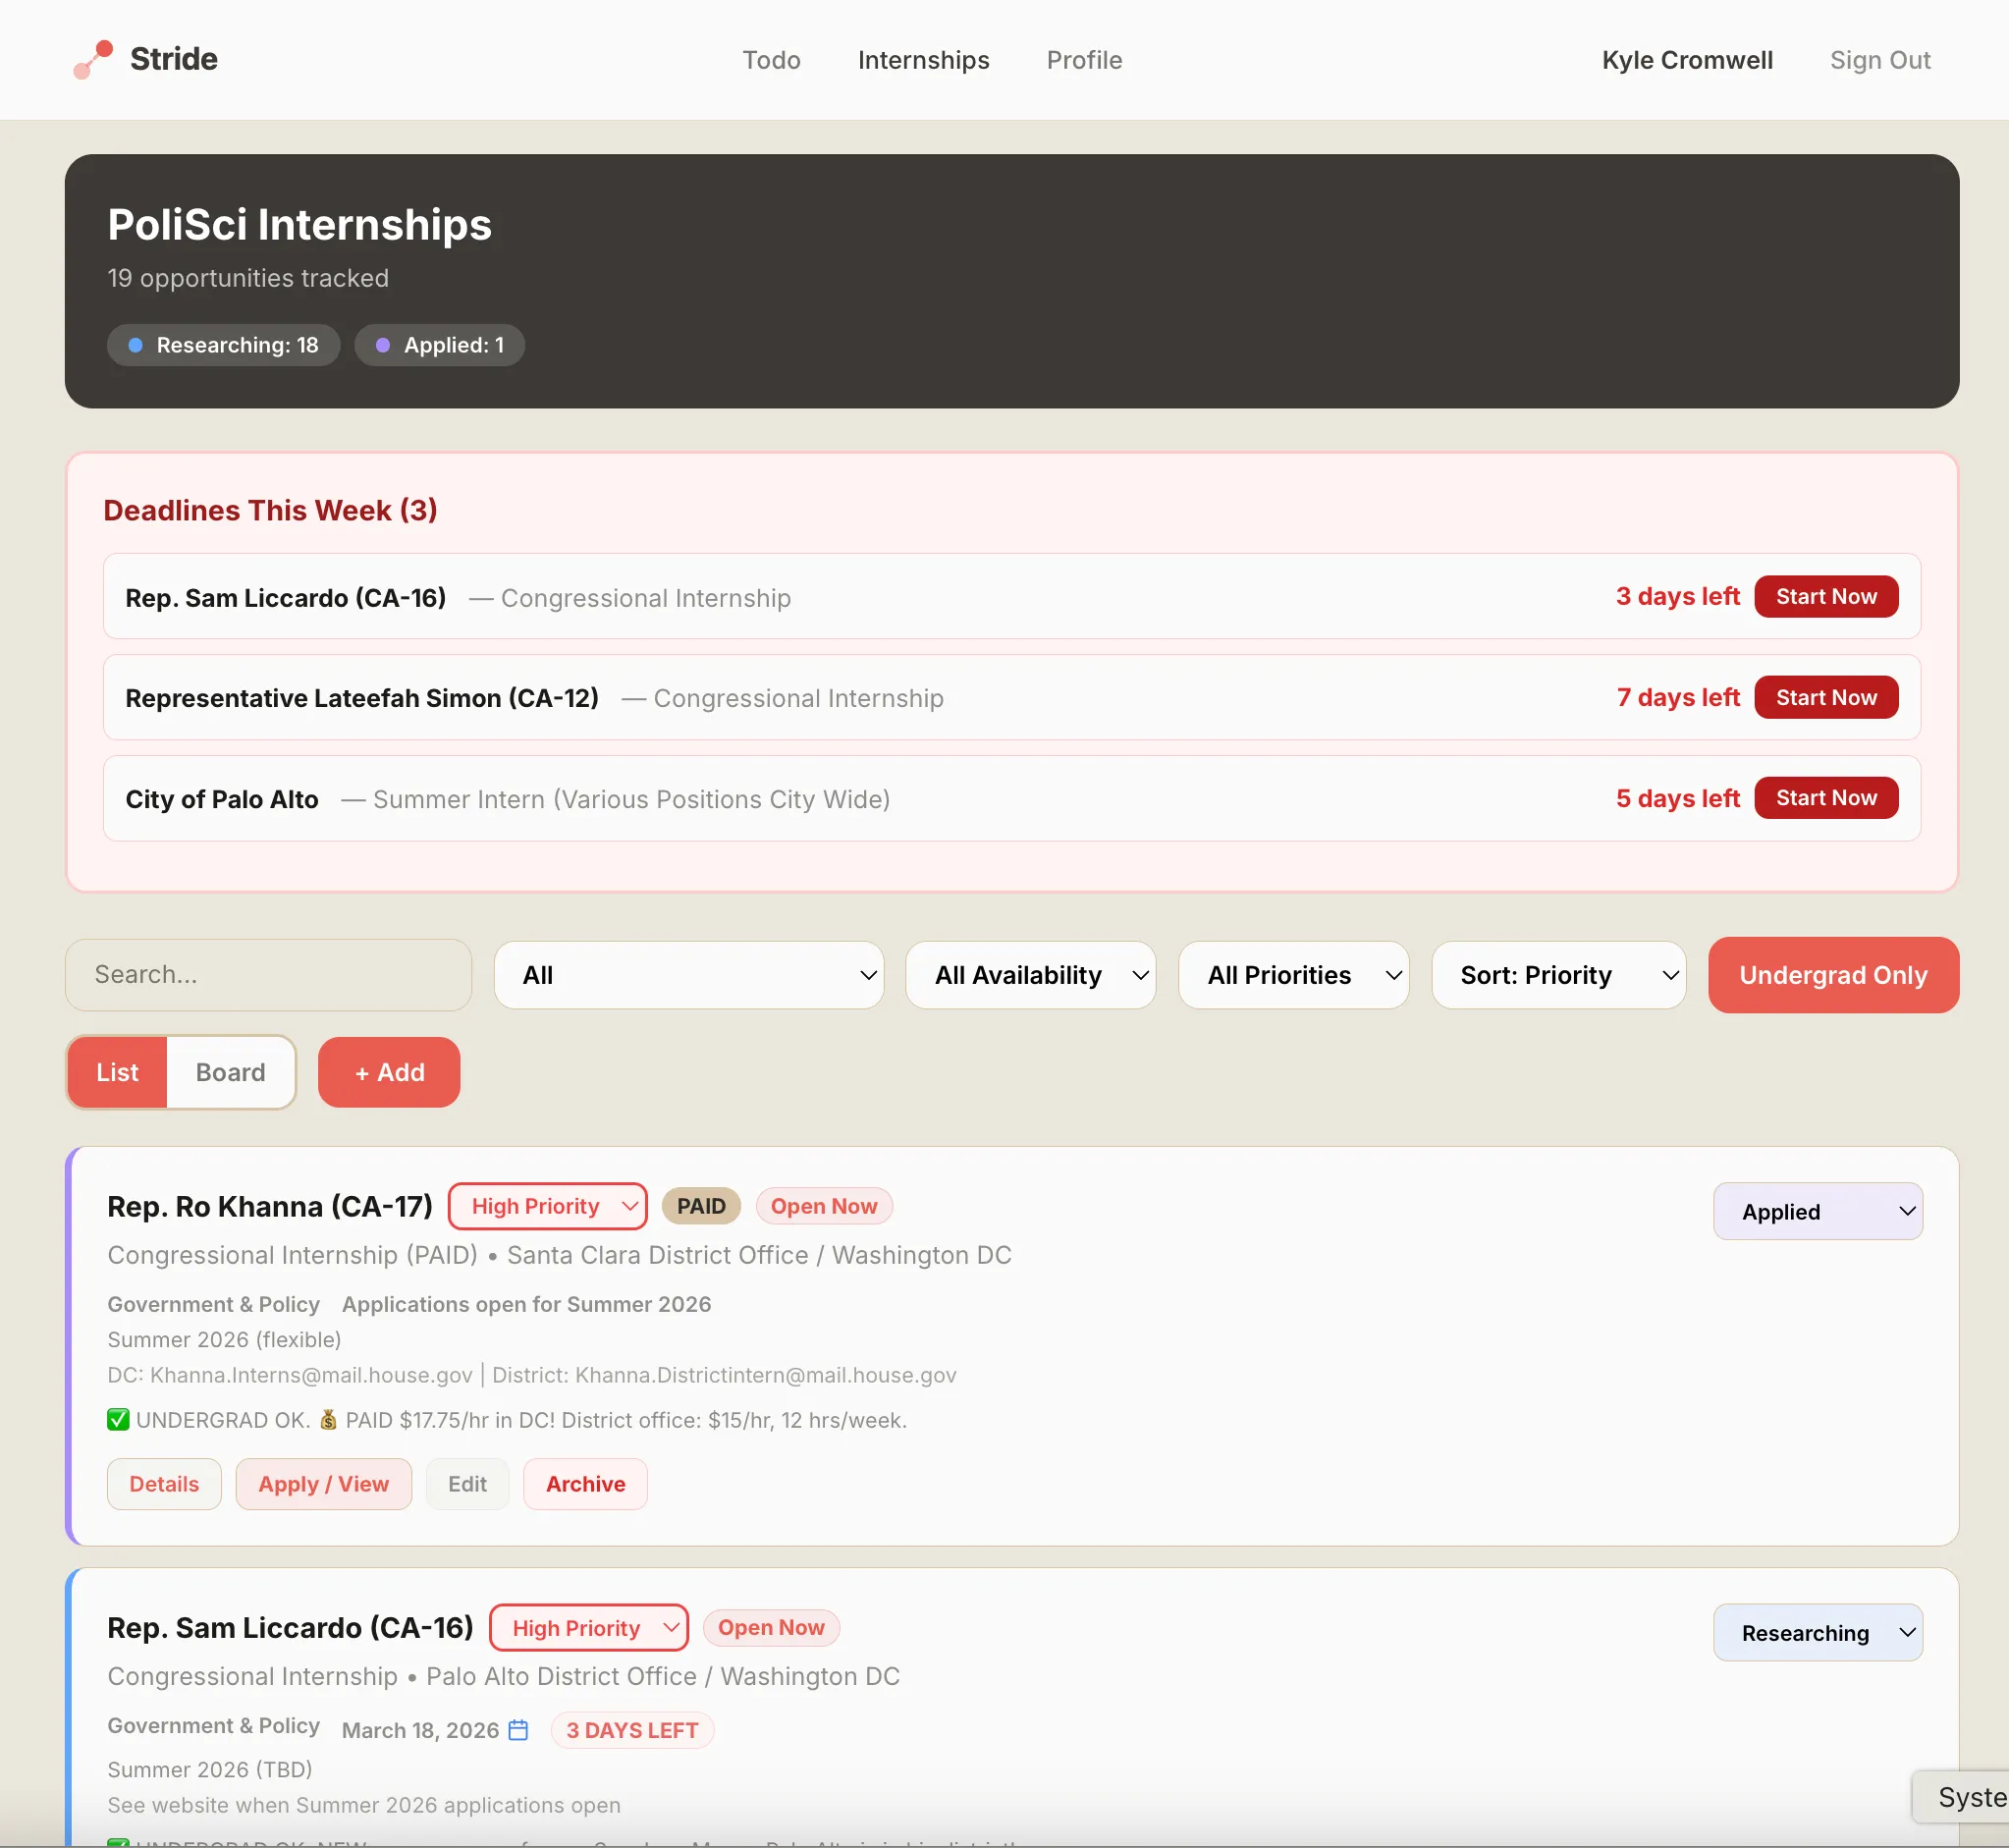Click the Search field
The image size is (2009, 1848).
click(267, 974)
